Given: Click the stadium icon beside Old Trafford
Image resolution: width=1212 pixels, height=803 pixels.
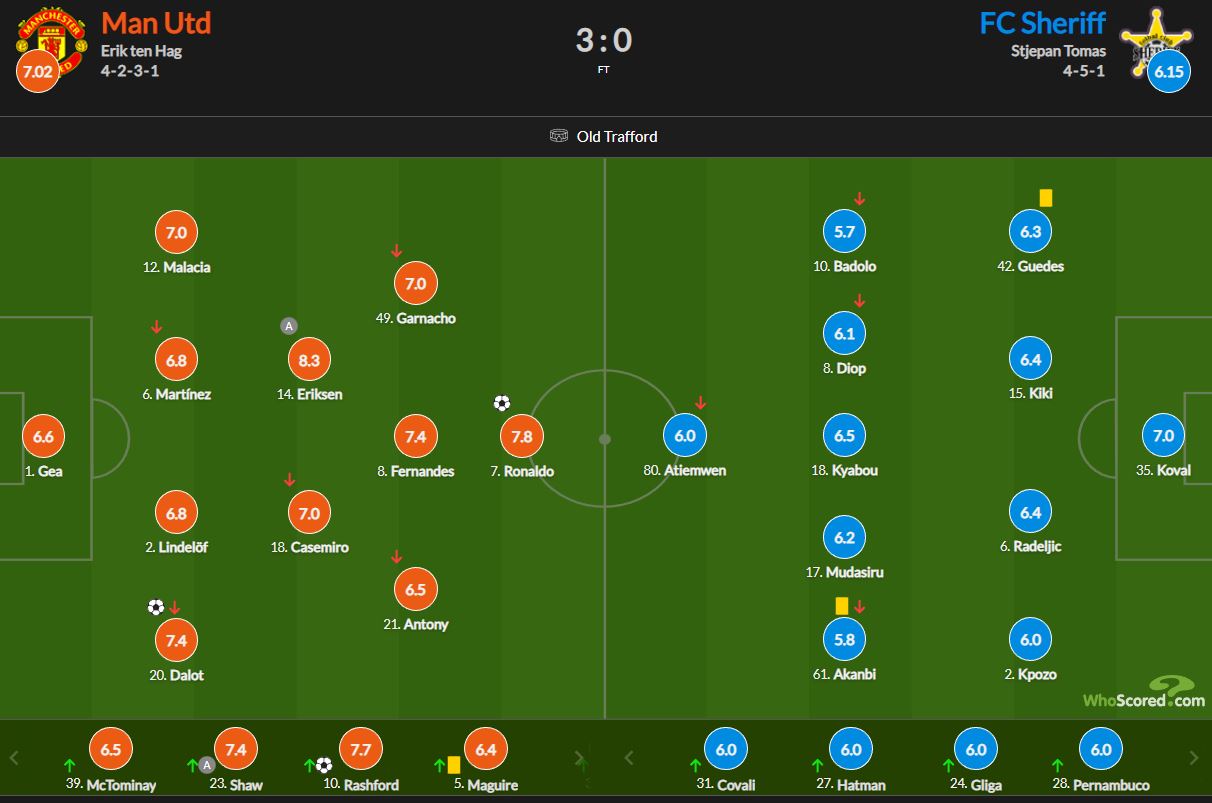Looking at the screenshot, I should point(559,136).
